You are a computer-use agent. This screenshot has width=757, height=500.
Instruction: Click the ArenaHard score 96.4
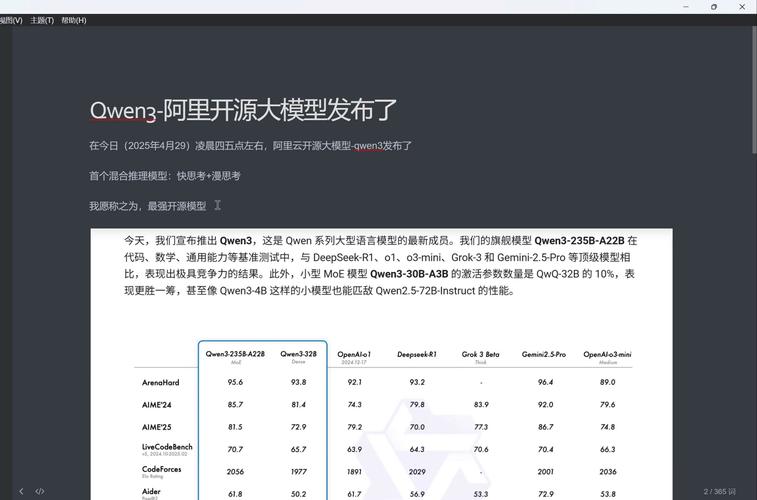click(545, 382)
